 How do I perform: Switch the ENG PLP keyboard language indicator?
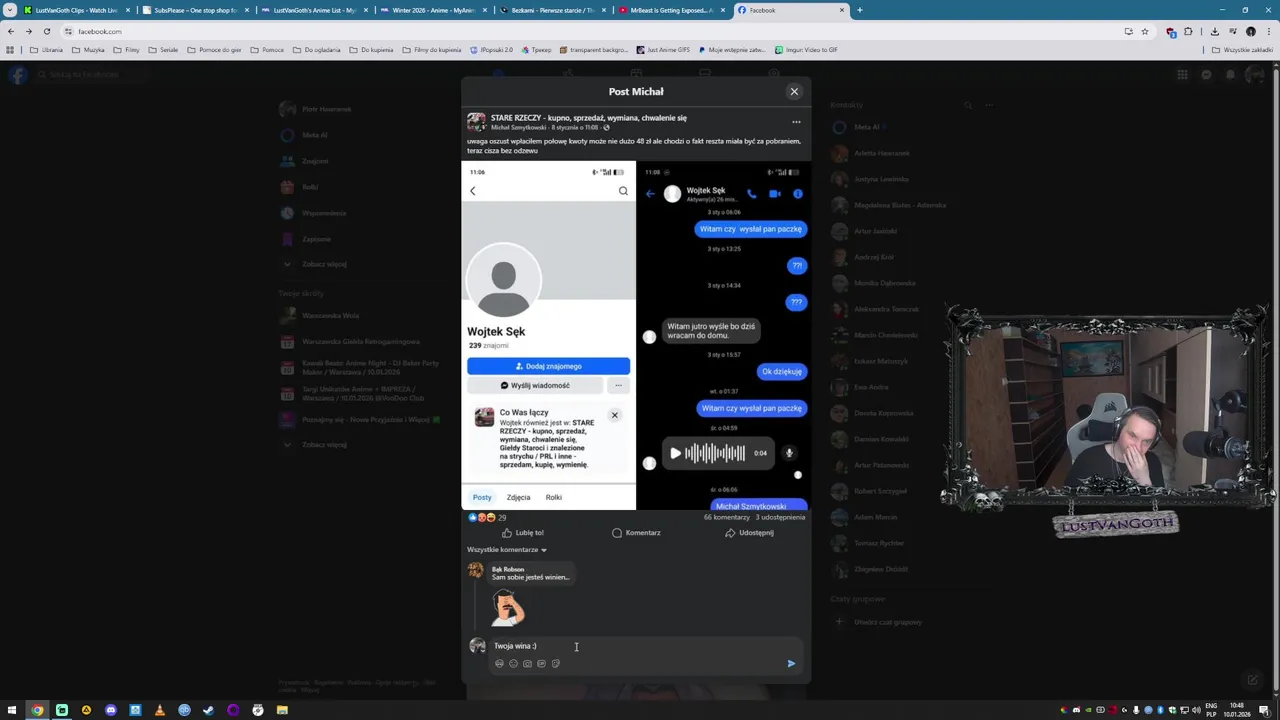tap(1211, 710)
